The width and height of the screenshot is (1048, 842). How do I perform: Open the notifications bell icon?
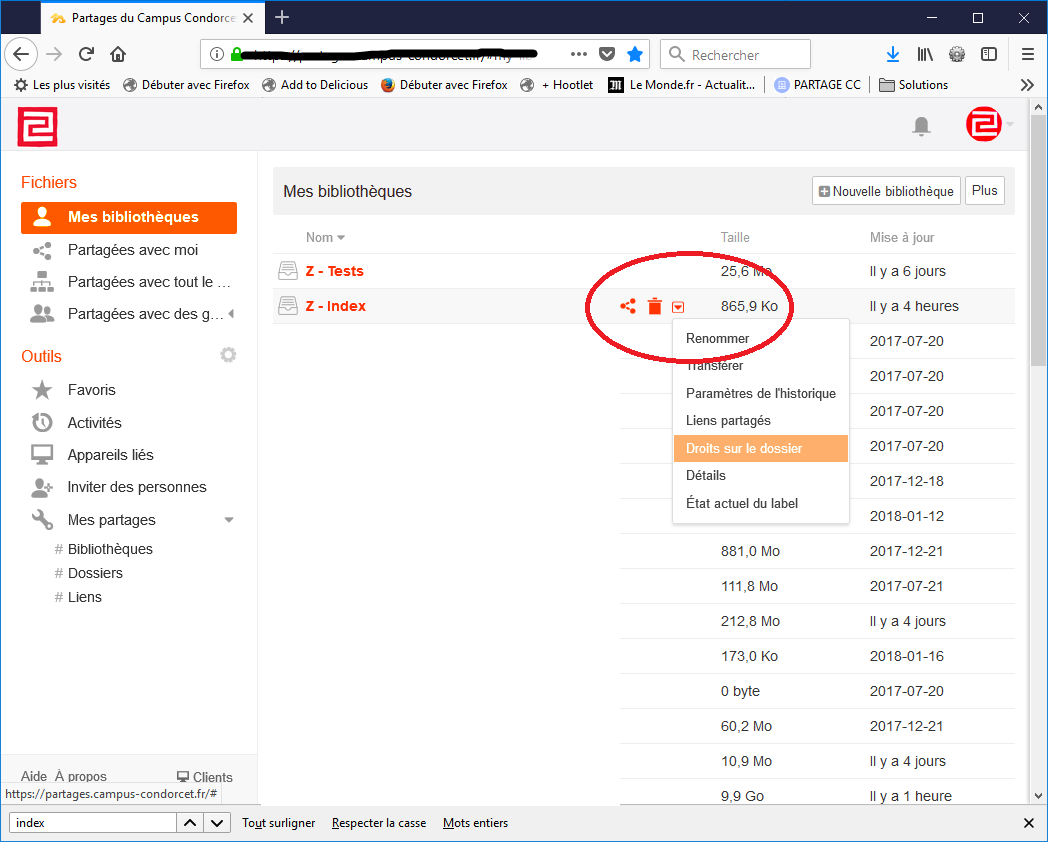[x=921, y=126]
